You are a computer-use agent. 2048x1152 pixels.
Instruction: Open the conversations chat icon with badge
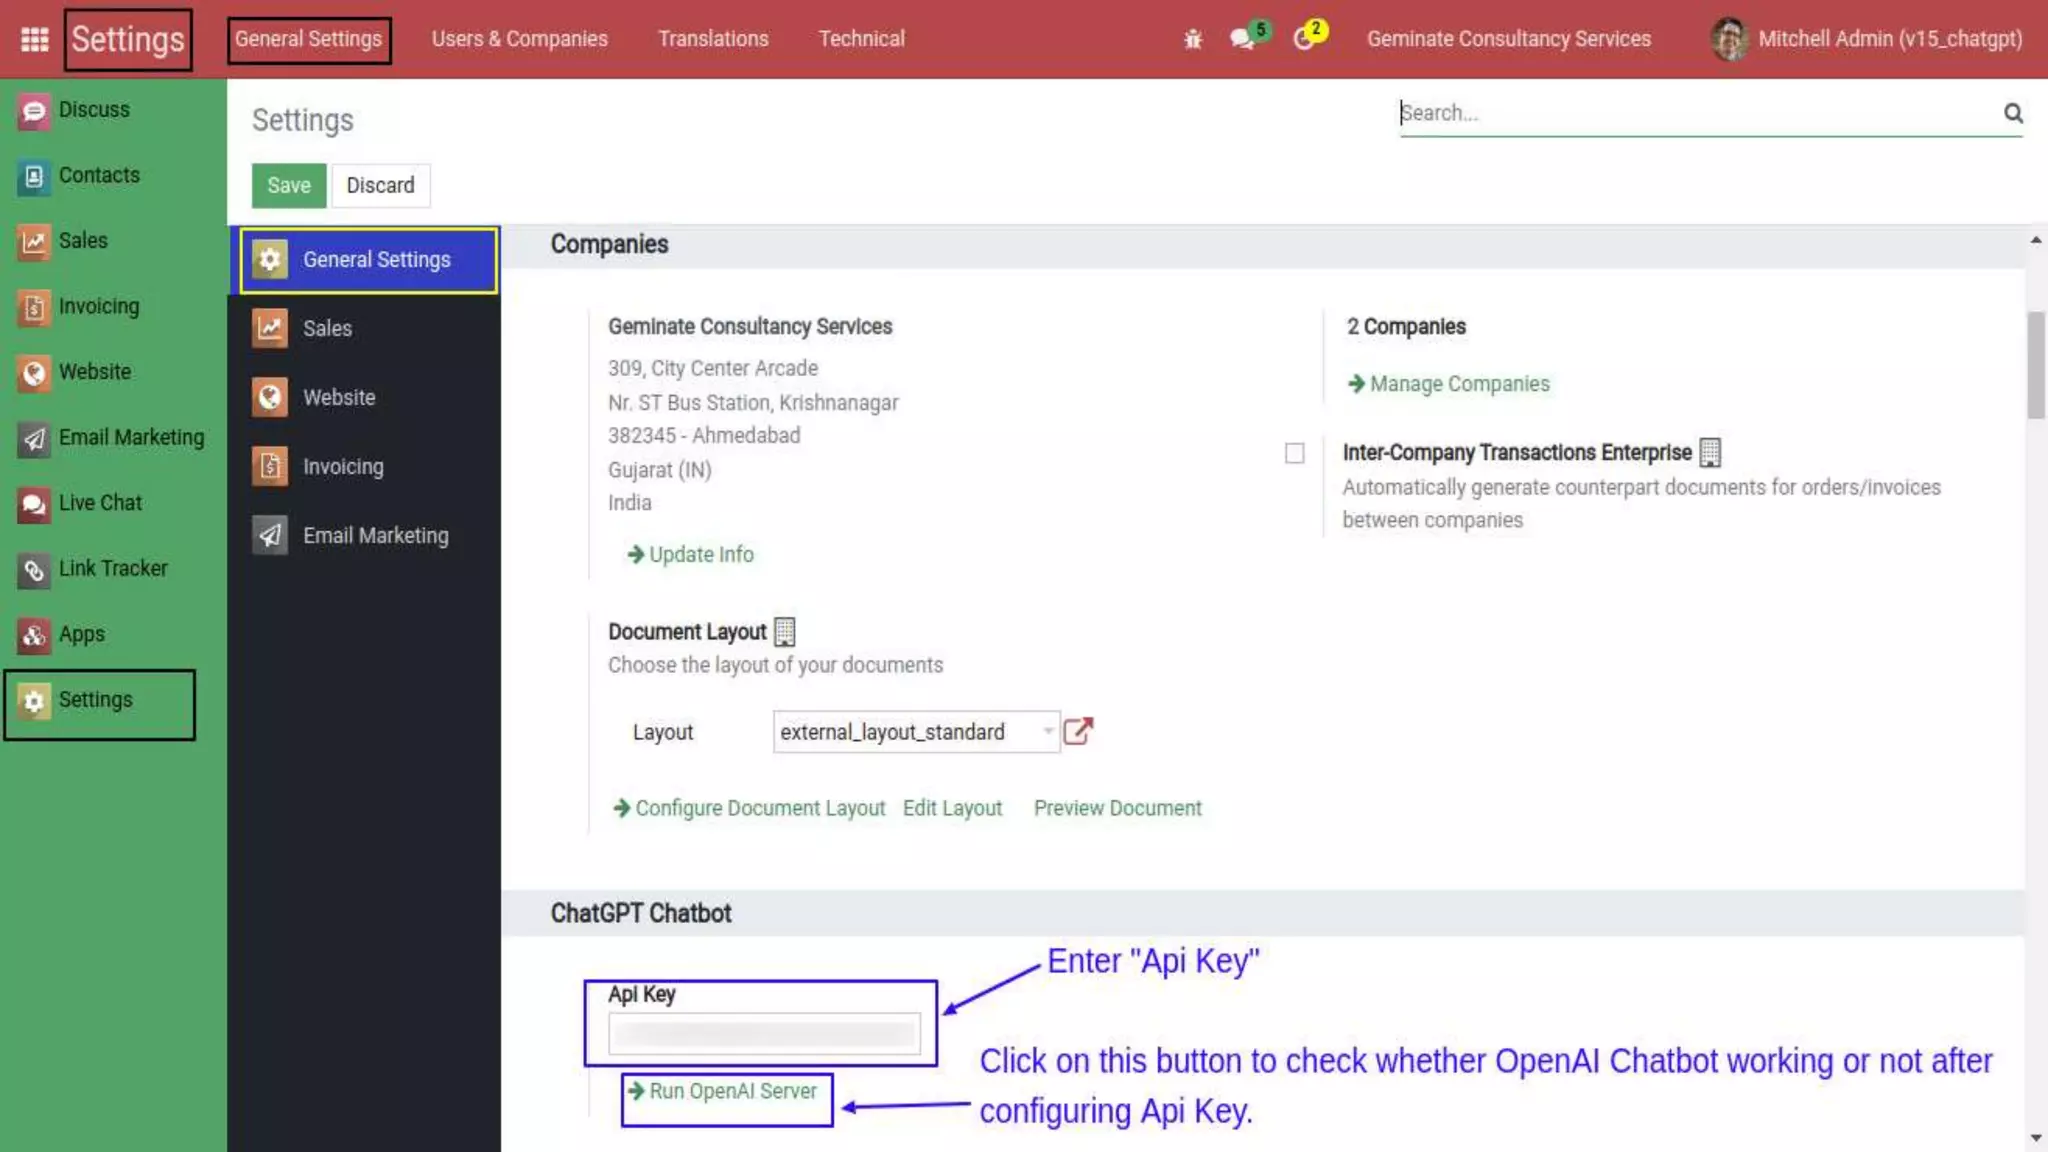(x=1242, y=39)
